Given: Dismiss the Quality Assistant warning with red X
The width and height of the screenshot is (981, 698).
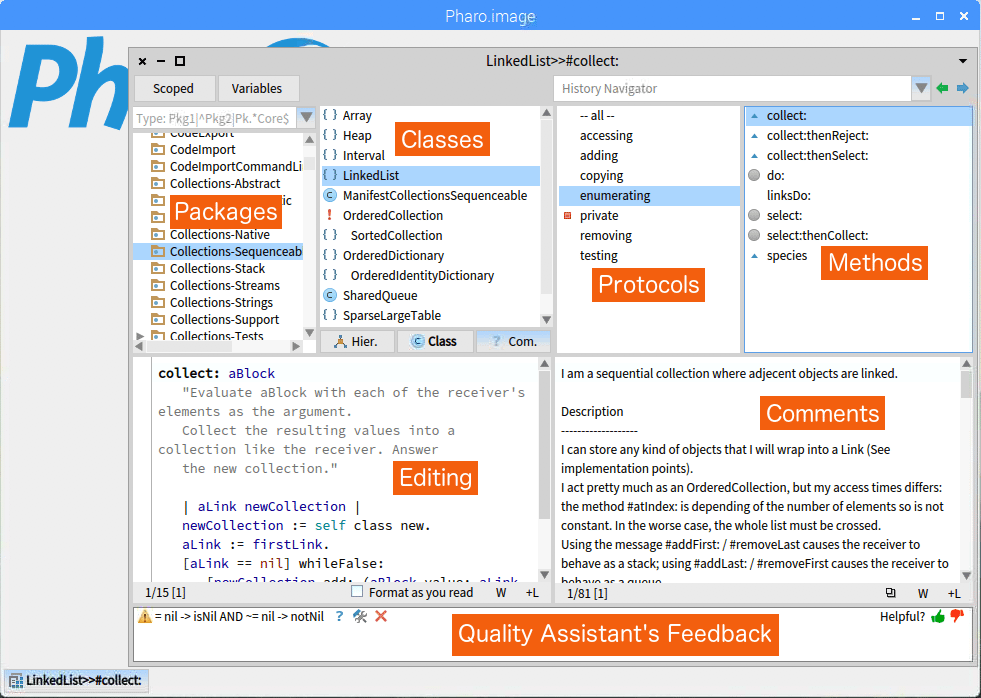Looking at the screenshot, I should (381, 617).
